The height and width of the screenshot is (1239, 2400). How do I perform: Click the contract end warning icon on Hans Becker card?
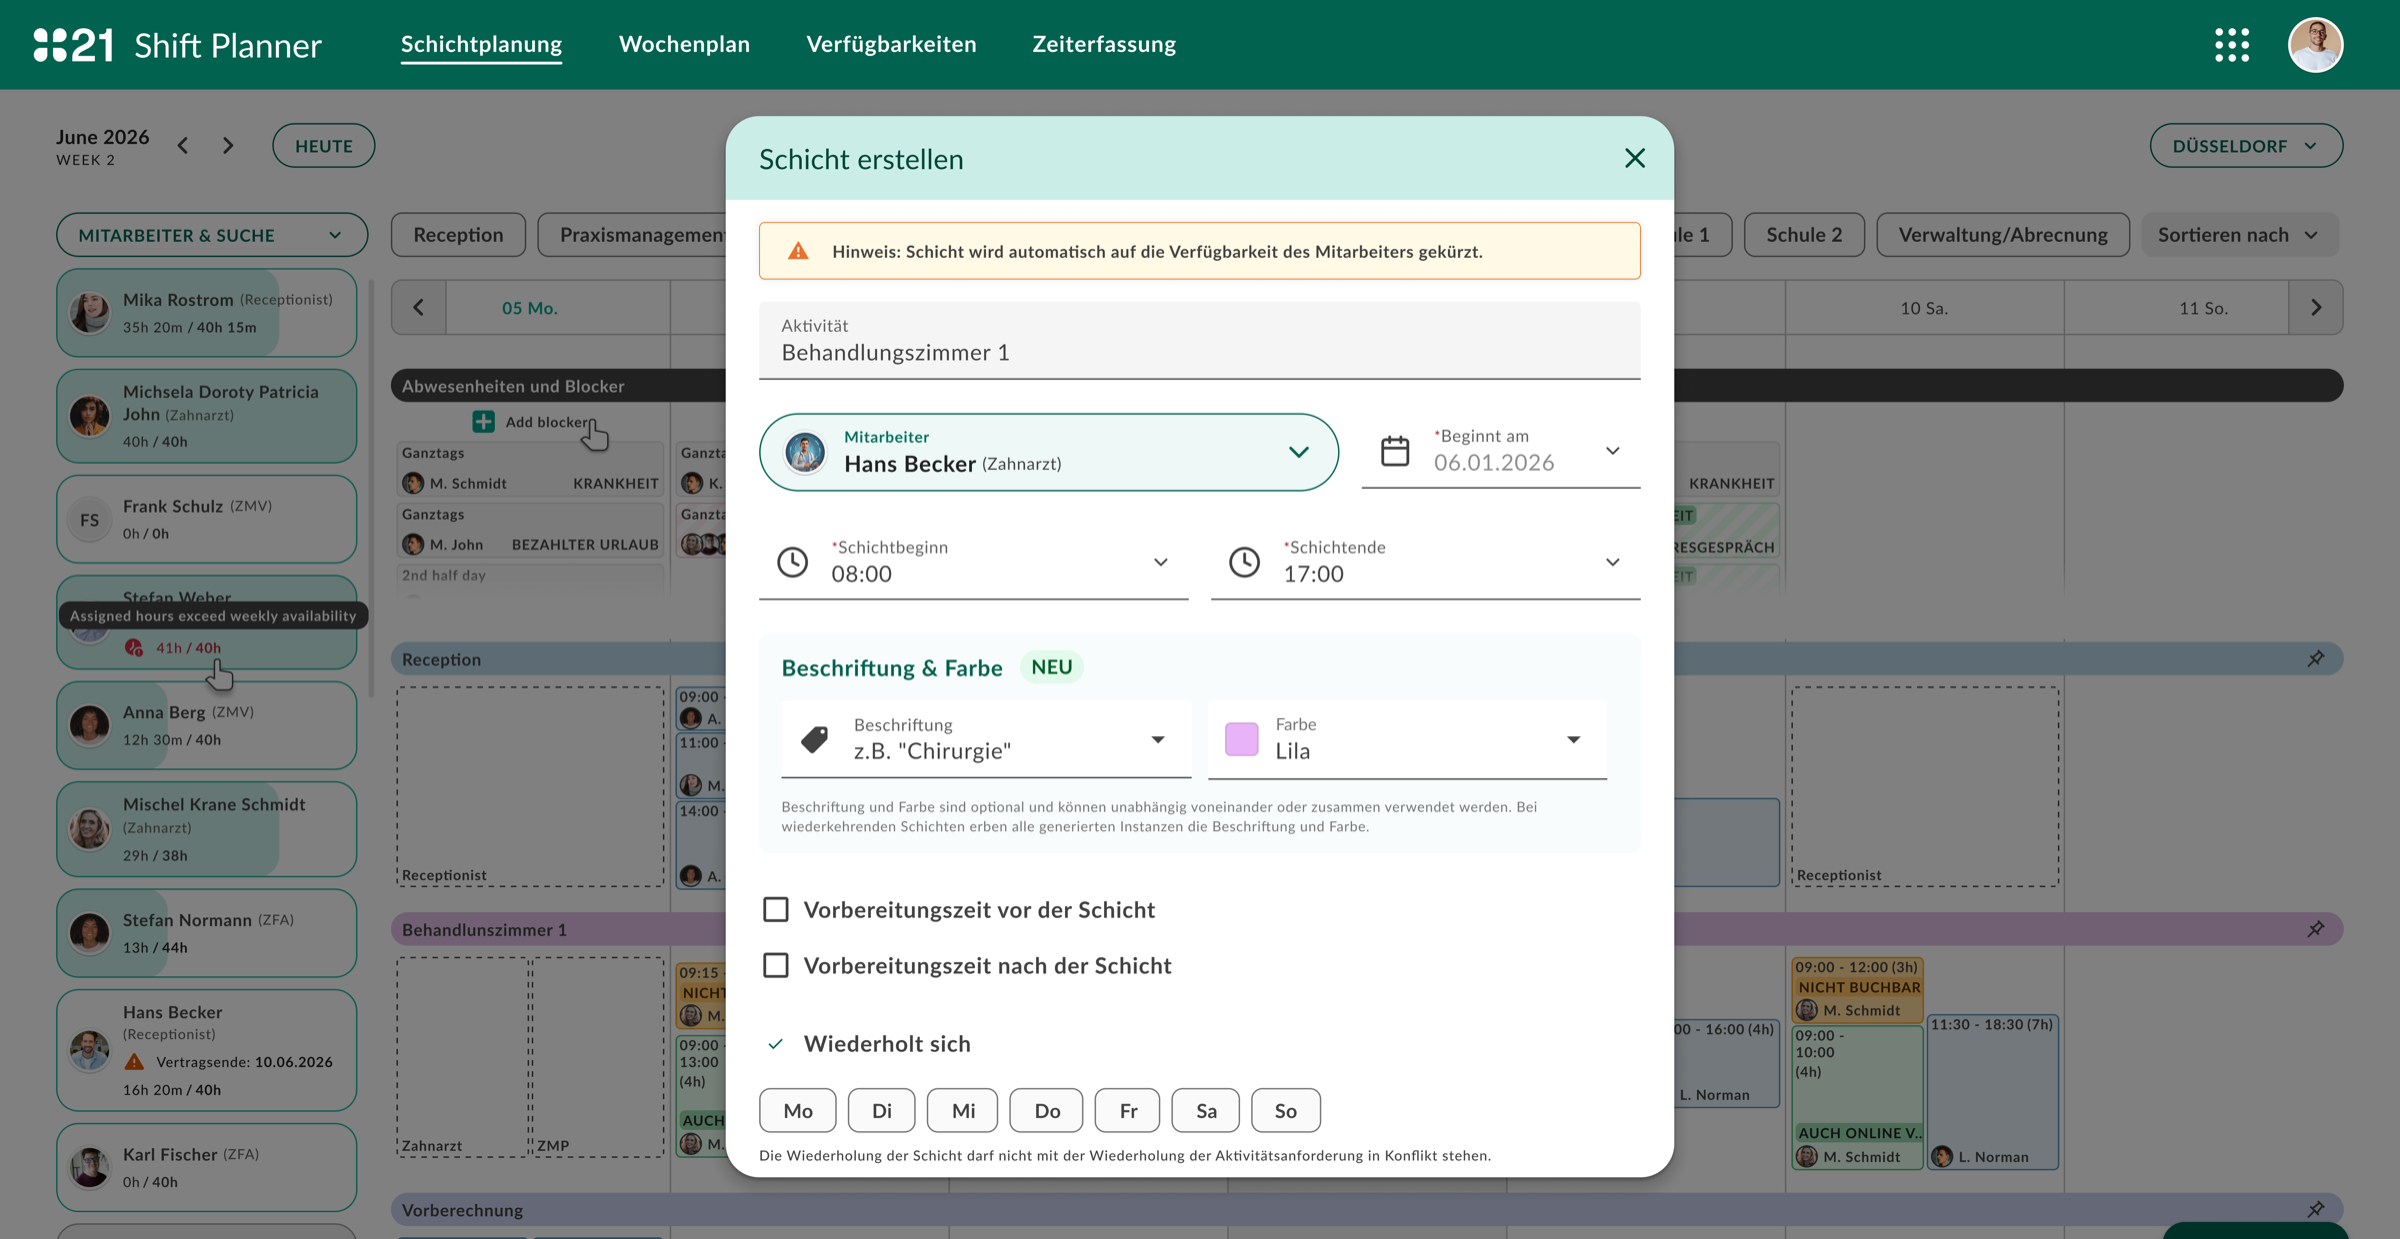point(134,1062)
